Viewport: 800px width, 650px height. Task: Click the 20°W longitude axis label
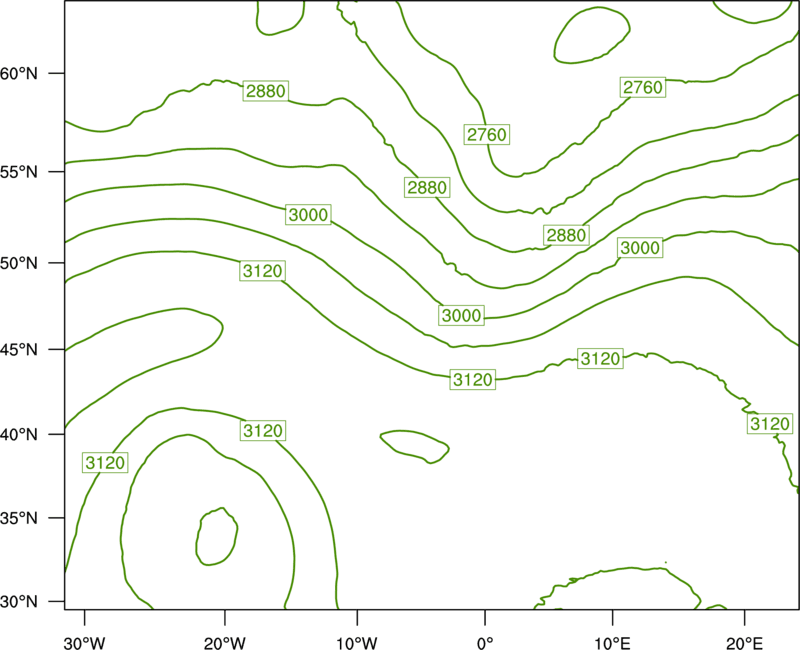[224, 643]
